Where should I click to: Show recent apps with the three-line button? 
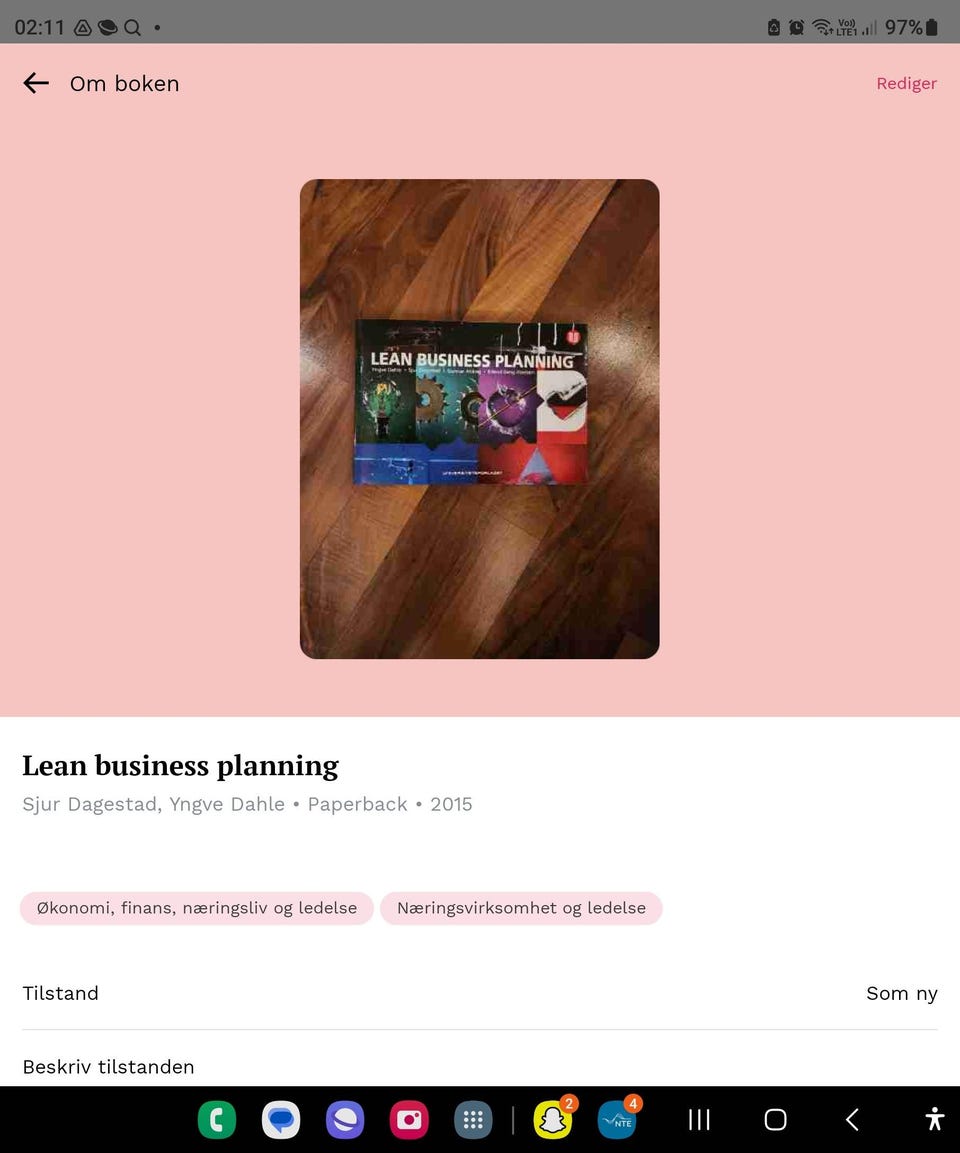pyautogui.click(x=699, y=1119)
